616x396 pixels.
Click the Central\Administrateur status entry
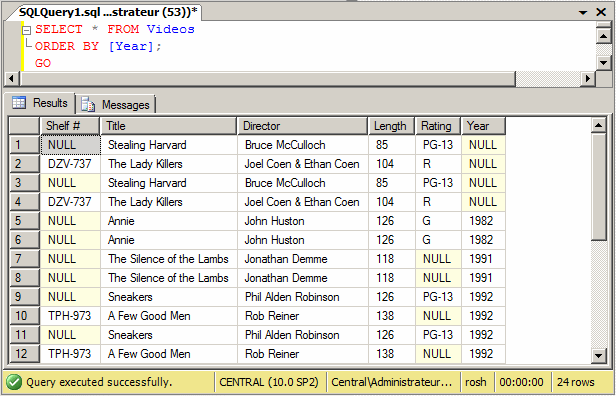click(x=392, y=382)
